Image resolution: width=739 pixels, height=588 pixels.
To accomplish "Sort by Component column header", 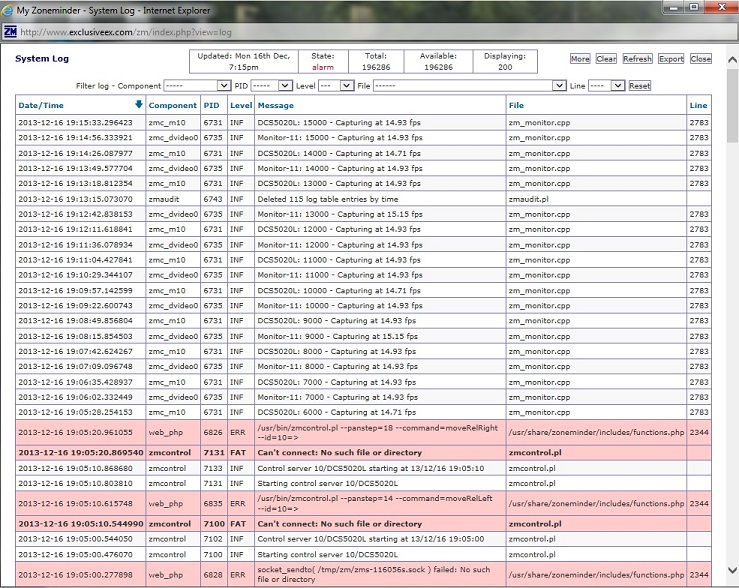I will coord(172,106).
